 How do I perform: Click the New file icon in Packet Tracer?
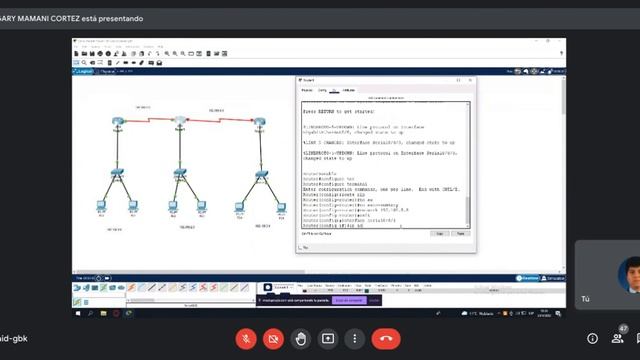[76, 53]
